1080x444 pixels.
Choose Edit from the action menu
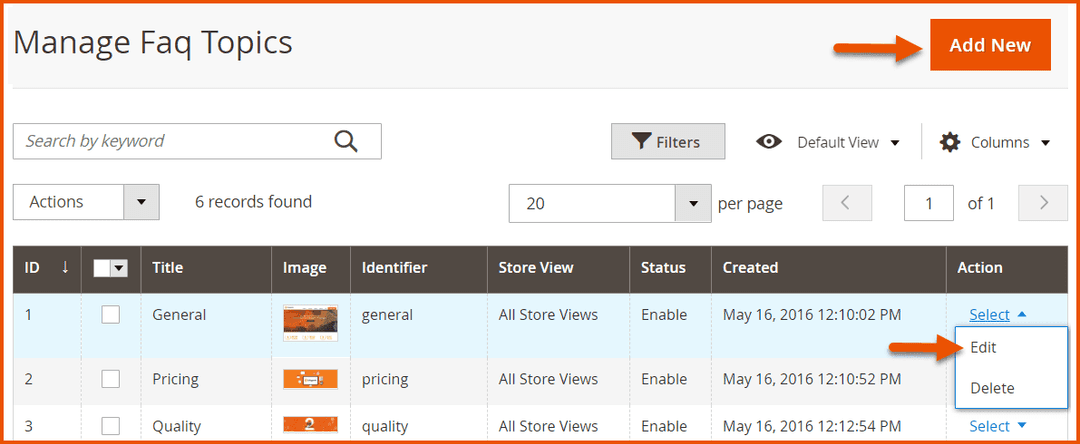983,347
